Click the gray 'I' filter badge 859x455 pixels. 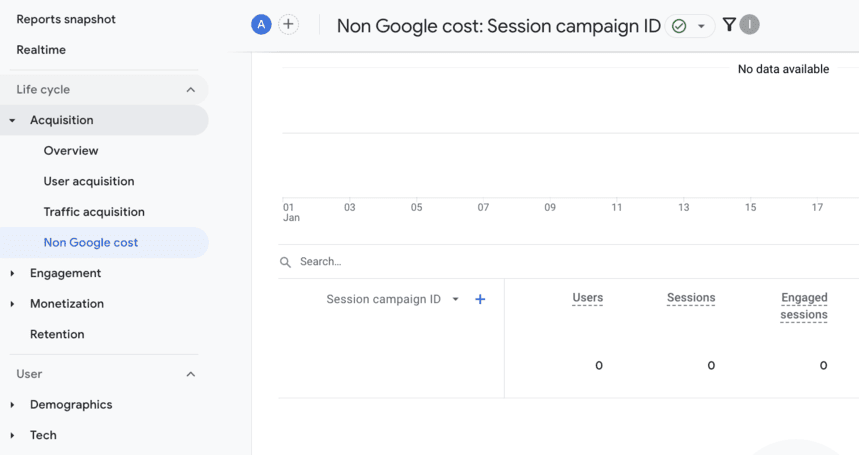click(749, 25)
